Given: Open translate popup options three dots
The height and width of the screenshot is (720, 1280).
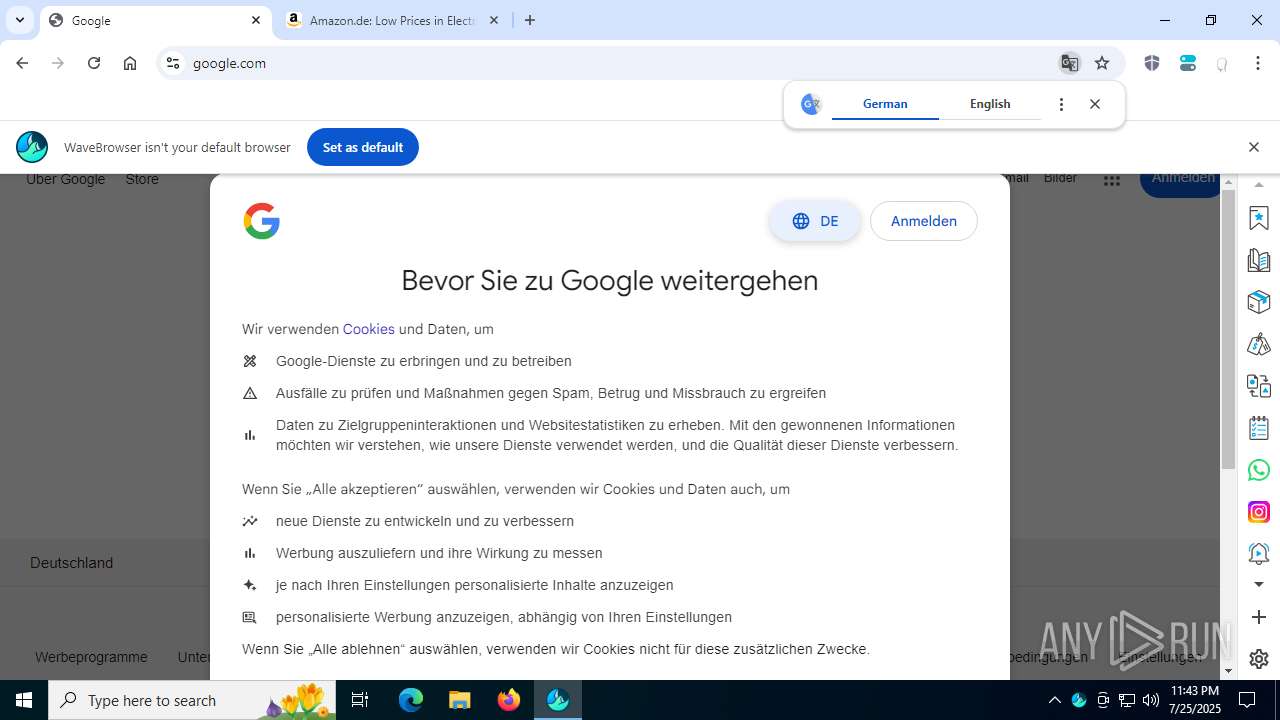Looking at the screenshot, I should 1061,104.
